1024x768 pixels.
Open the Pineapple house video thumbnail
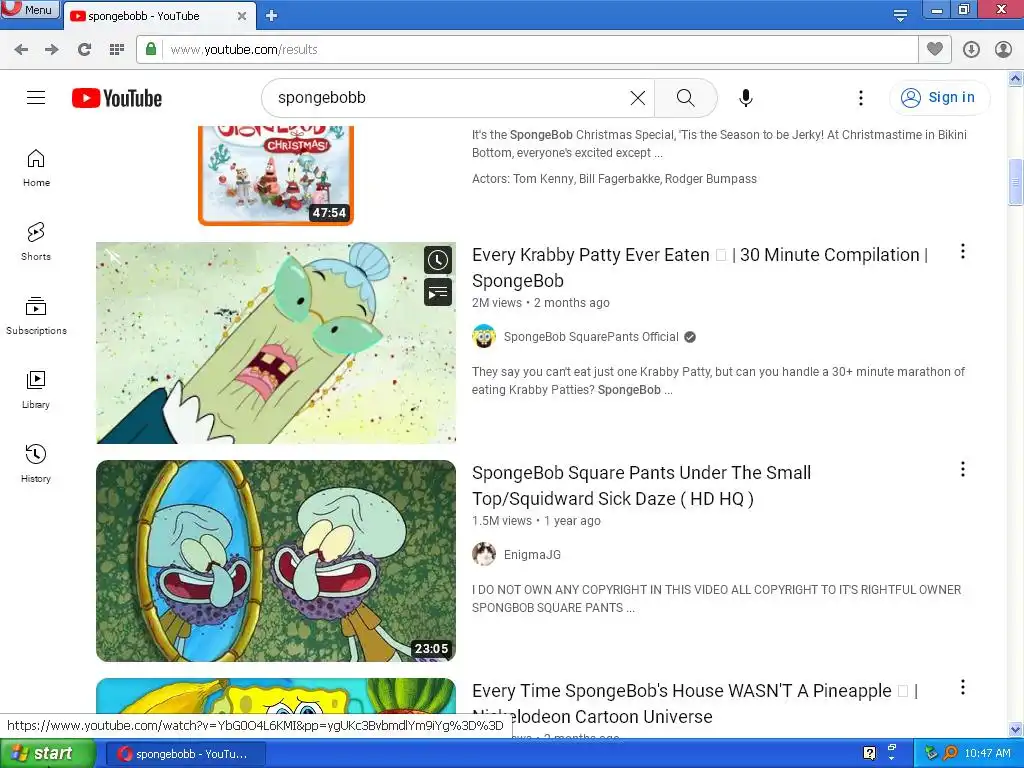276,696
